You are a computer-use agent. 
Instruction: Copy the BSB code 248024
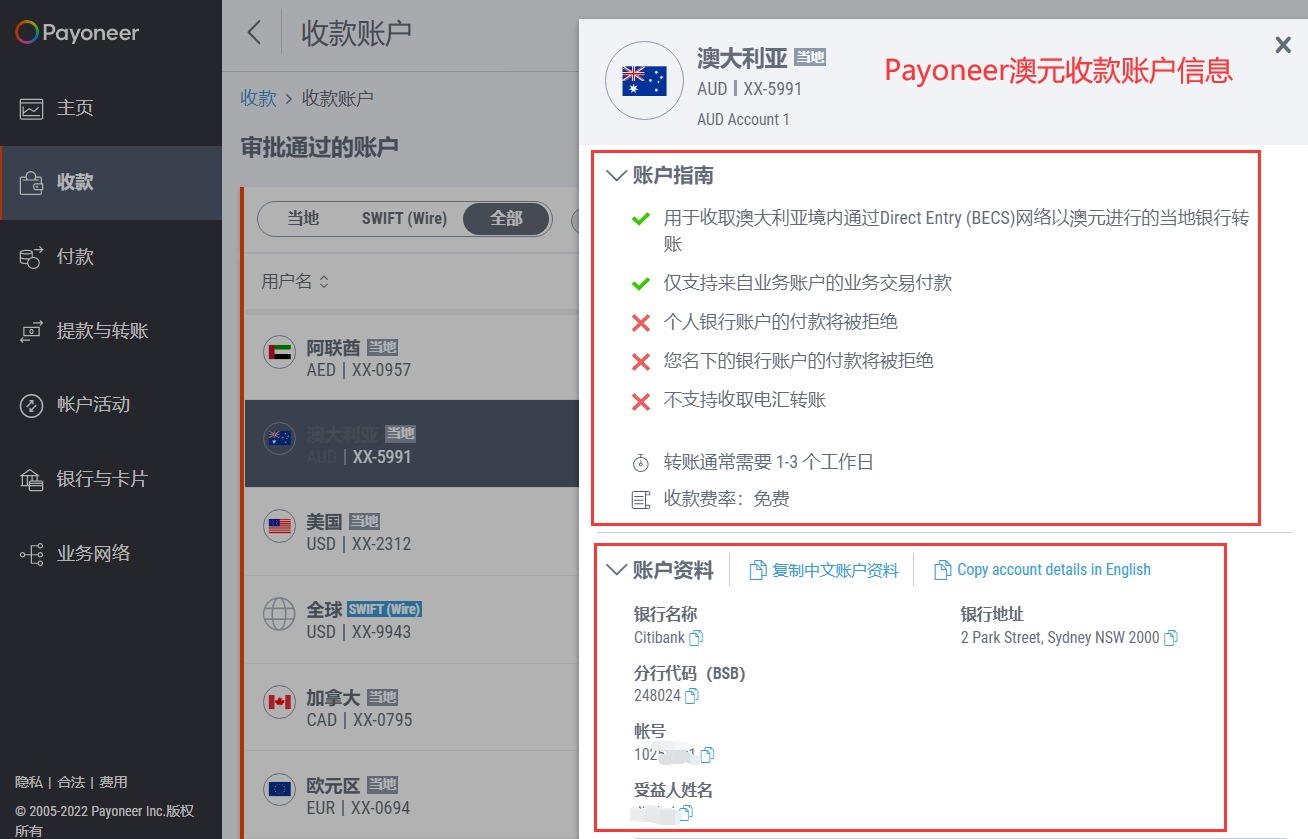pos(690,696)
